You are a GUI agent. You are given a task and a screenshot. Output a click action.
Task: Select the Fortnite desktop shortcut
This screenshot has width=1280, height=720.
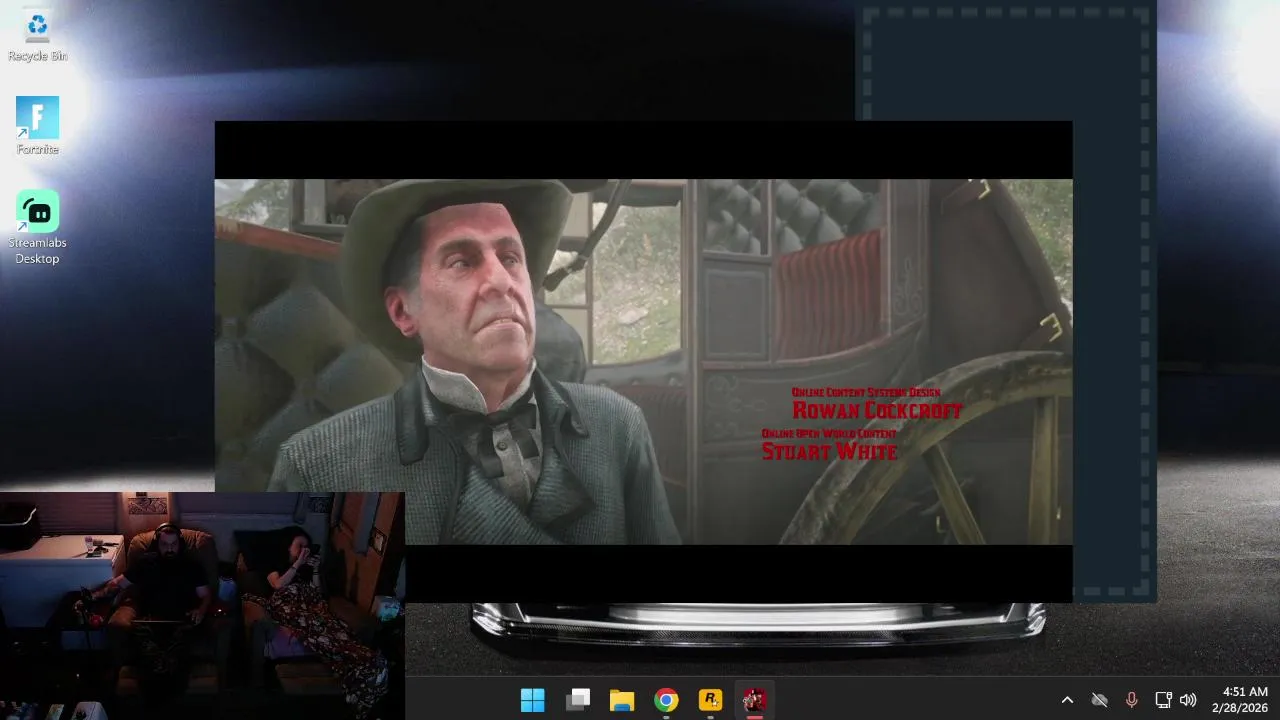click(37, 126)
